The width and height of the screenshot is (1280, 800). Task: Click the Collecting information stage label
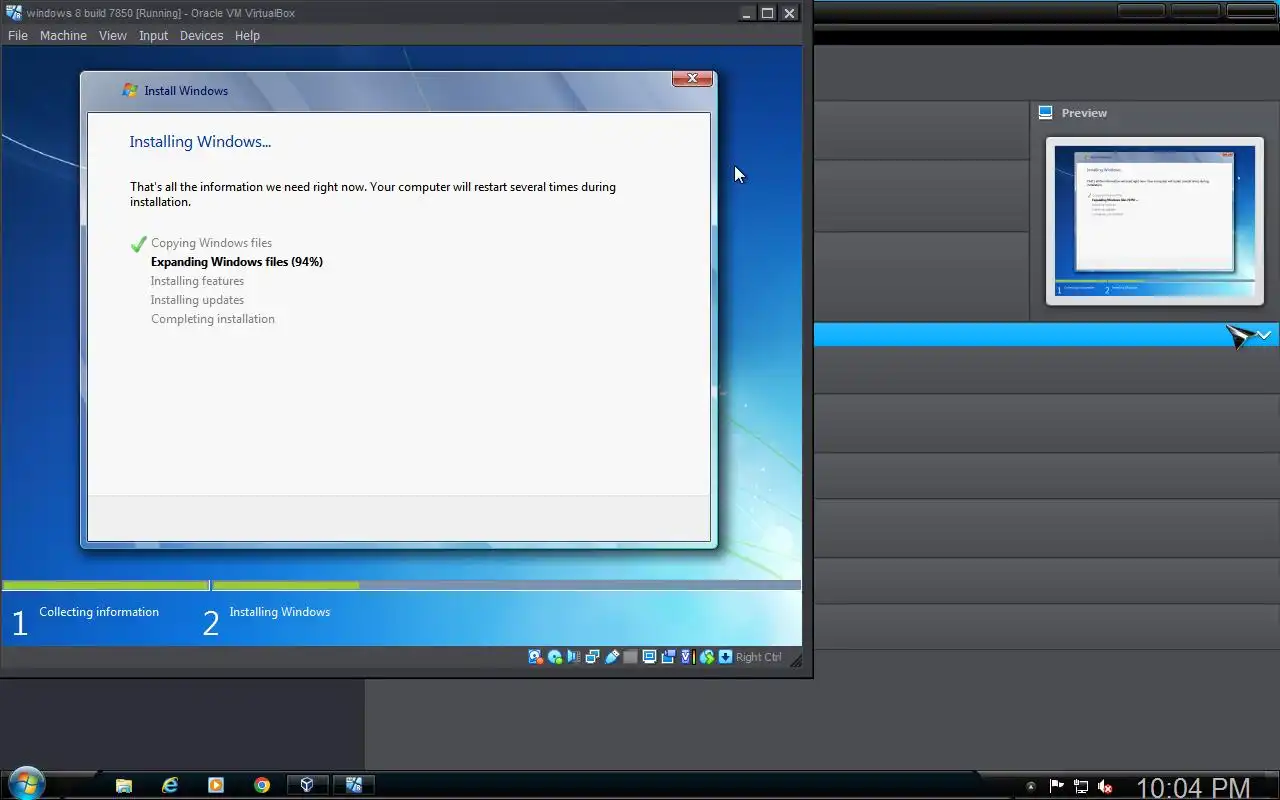pos(99,612)
